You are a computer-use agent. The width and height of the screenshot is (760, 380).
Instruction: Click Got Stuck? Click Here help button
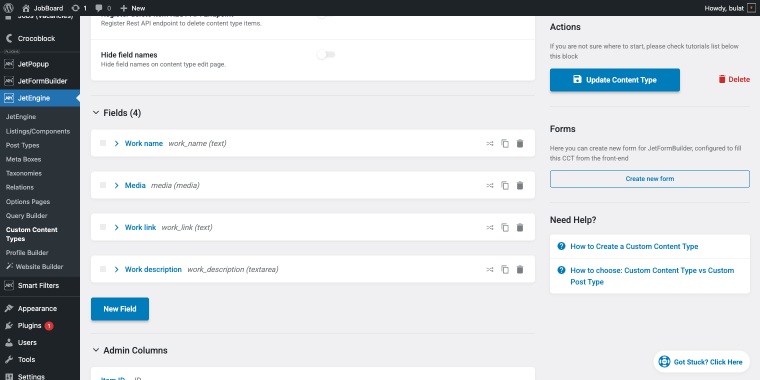click(701, 362)
